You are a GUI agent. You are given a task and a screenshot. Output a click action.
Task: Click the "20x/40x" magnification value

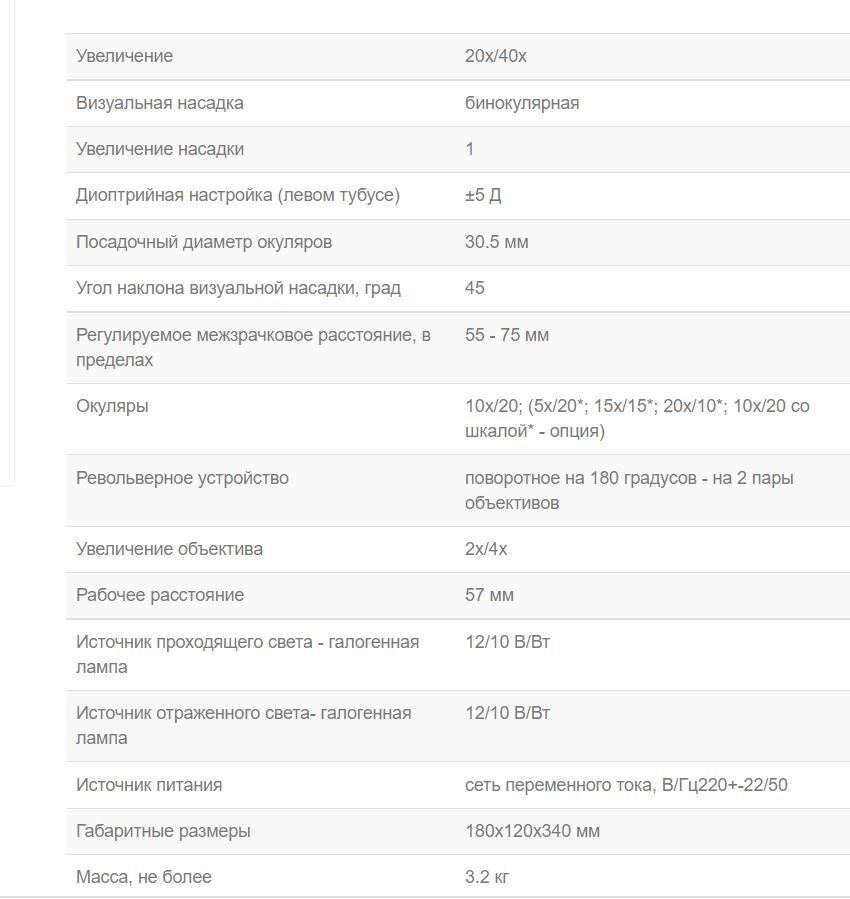pos(495,56)
